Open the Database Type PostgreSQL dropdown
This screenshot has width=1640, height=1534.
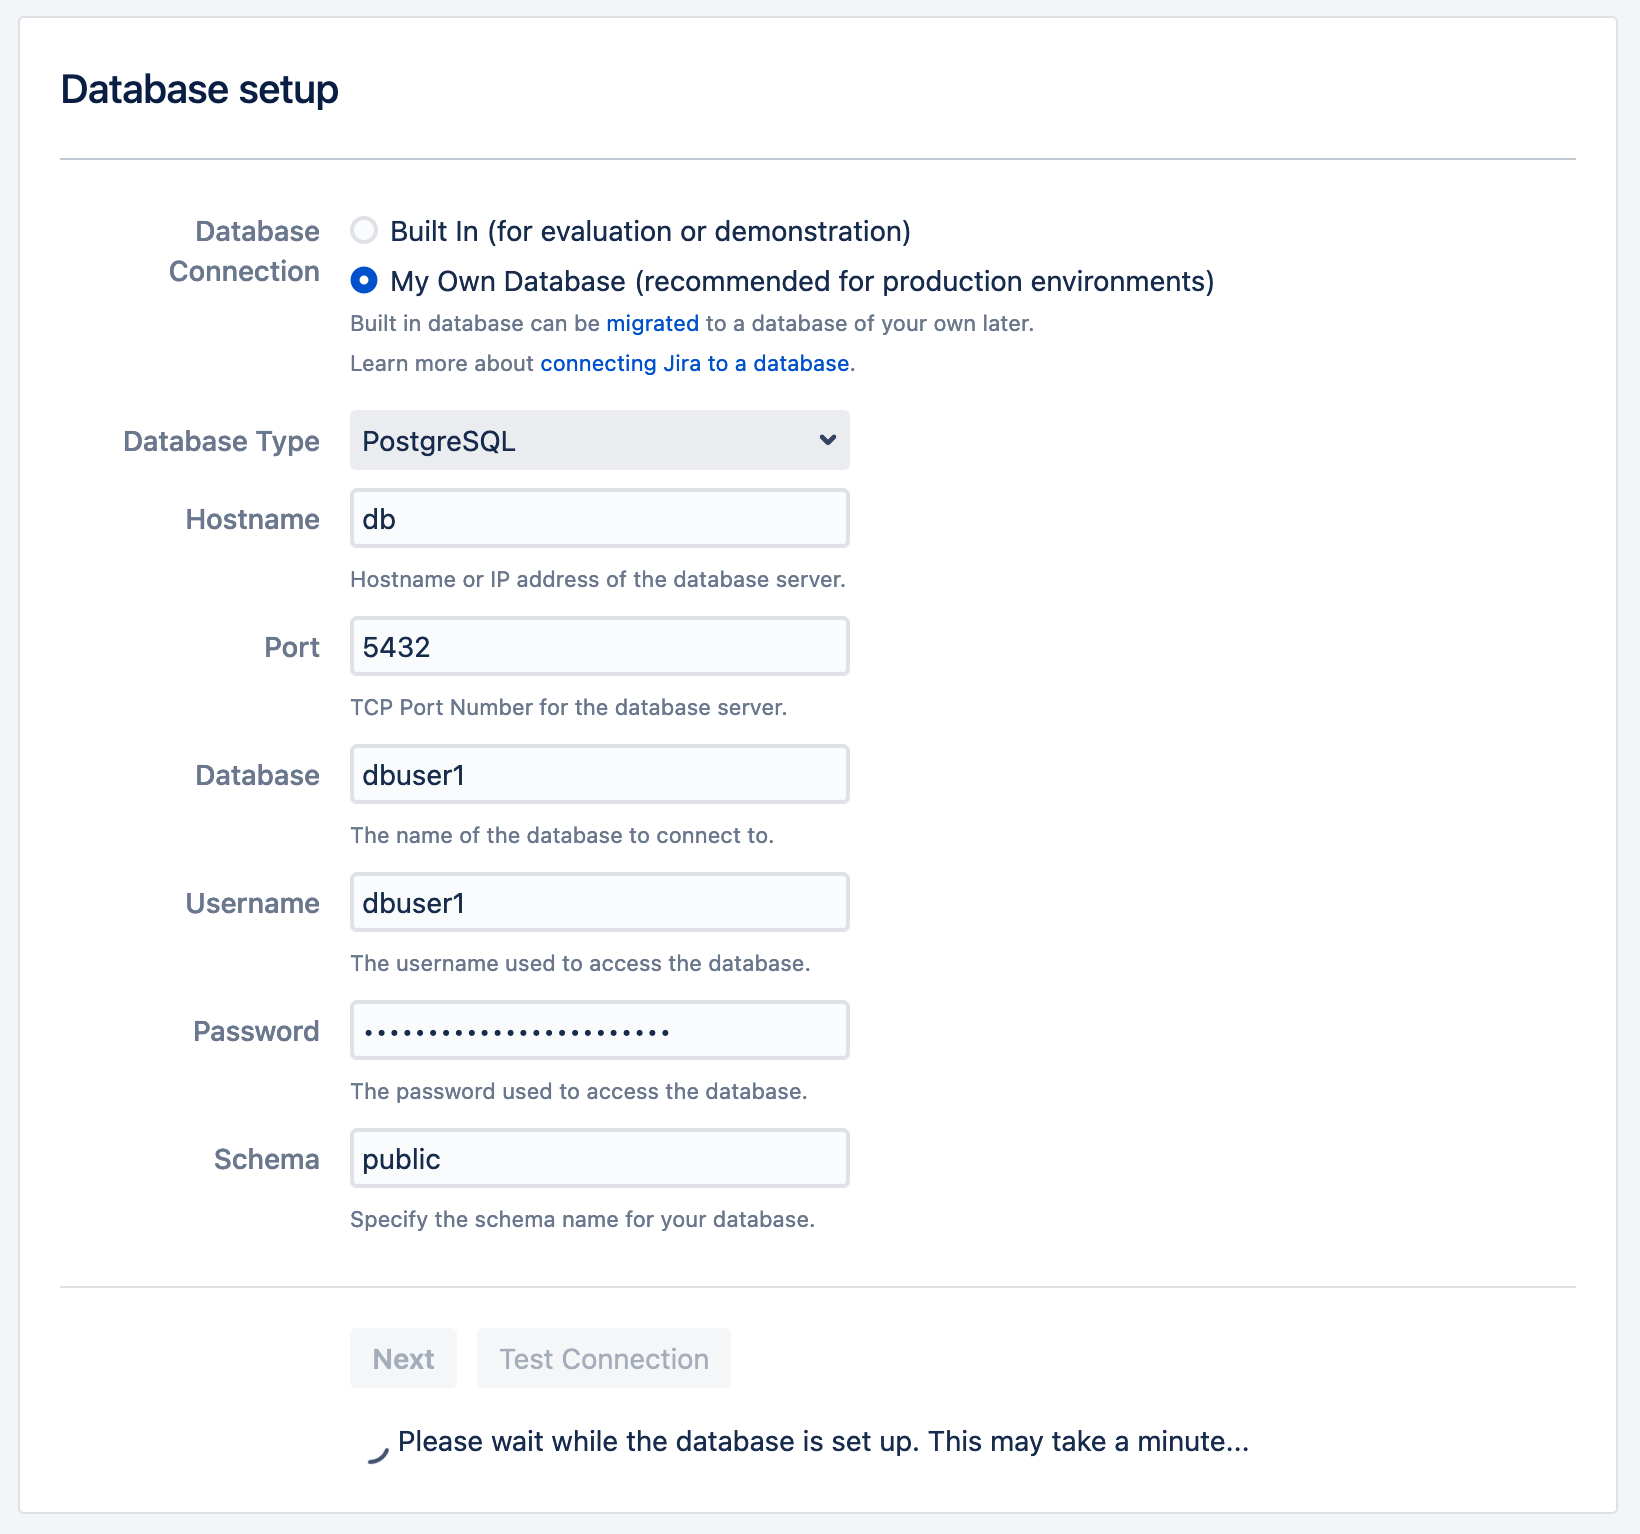599,441
